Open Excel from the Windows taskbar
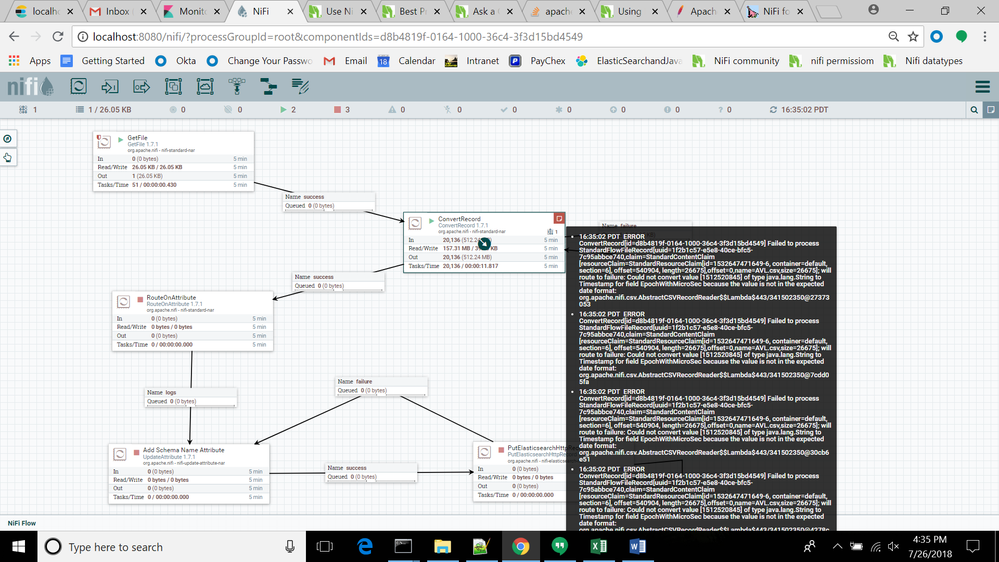 point(598,546)
